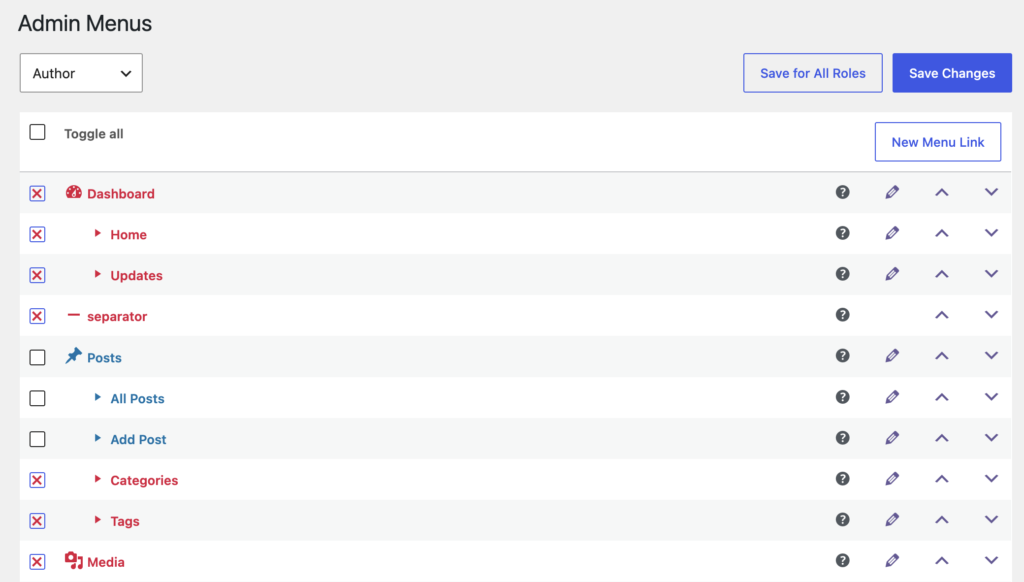
Task: Open help for Posts row
Action: tap(842, 356)
